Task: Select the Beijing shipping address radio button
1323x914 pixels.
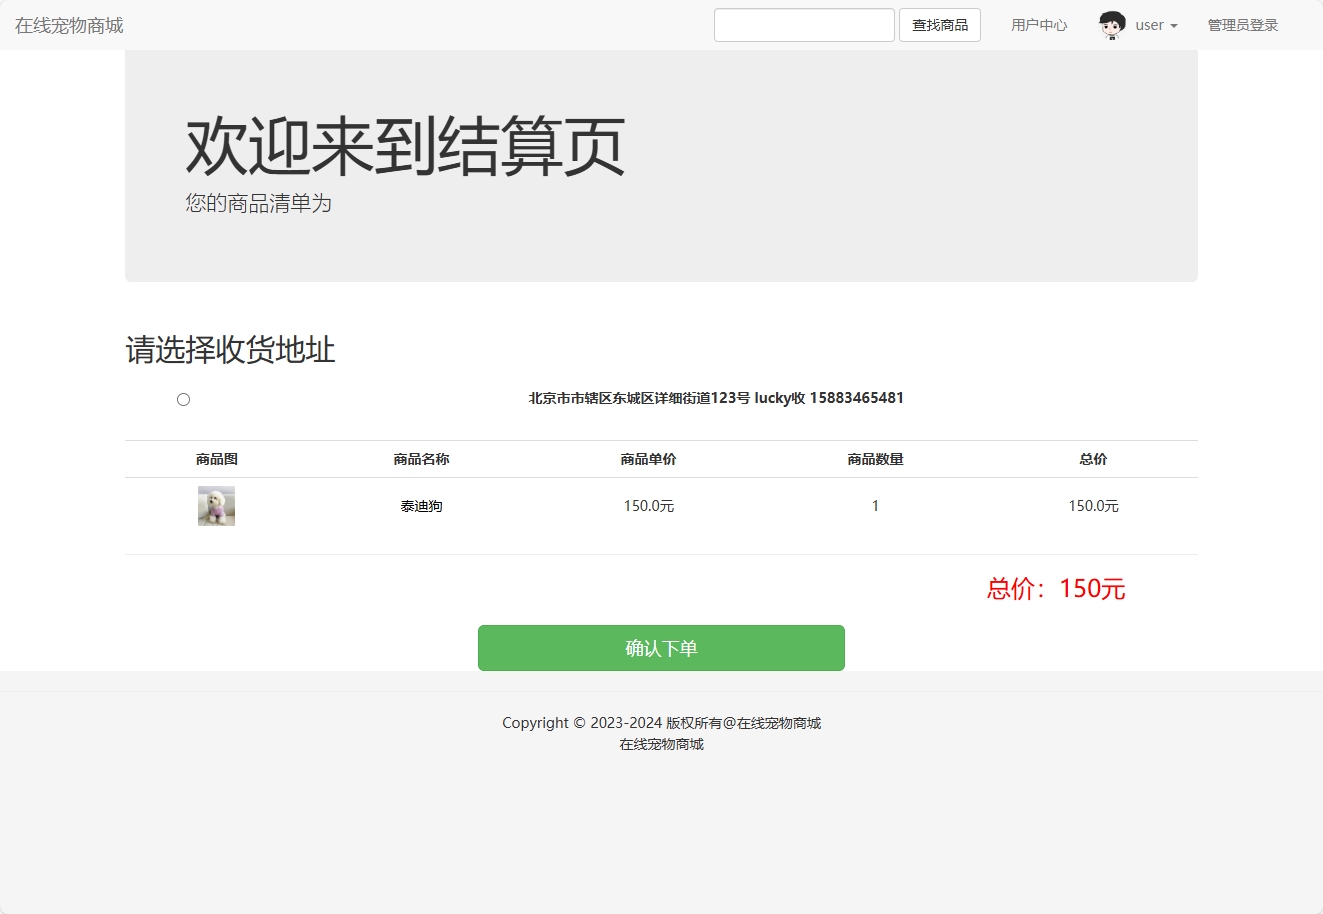Action: tap(183, 399)
